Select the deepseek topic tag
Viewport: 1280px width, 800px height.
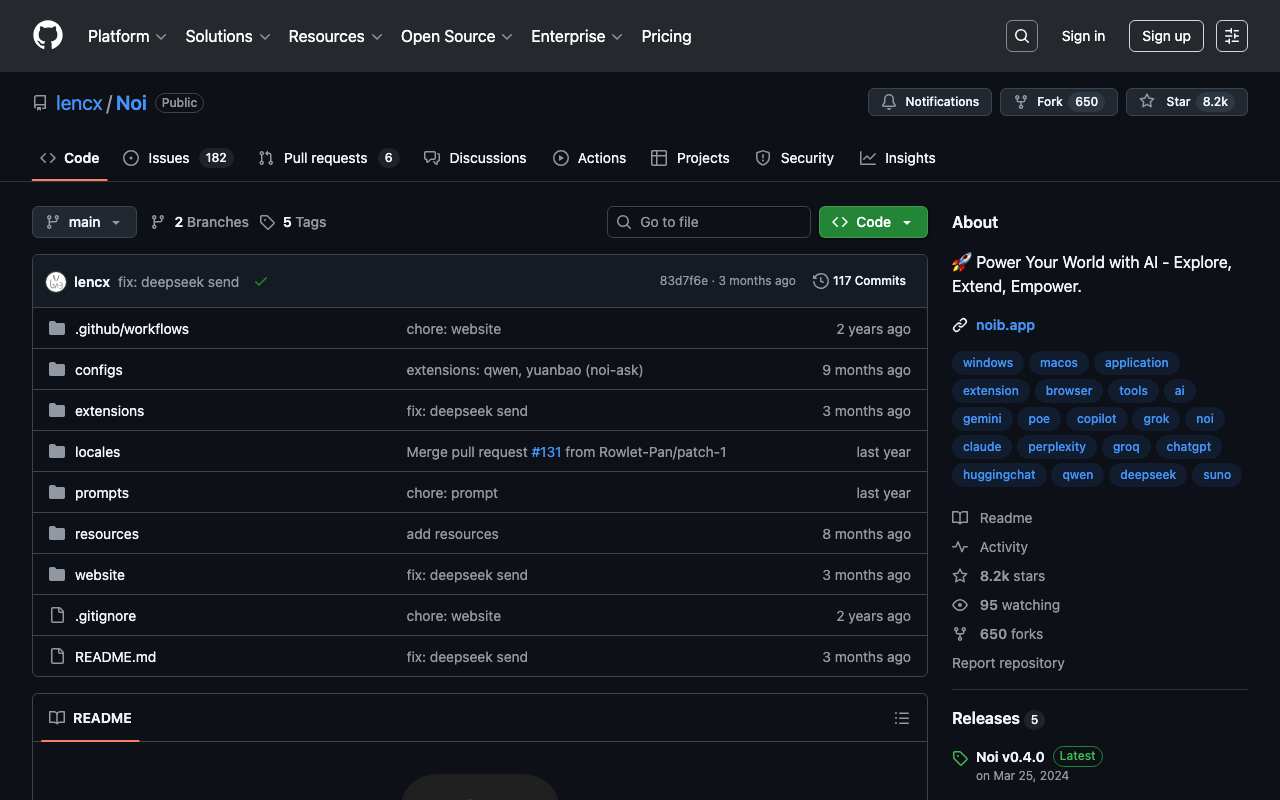[x=1147, y=475]
